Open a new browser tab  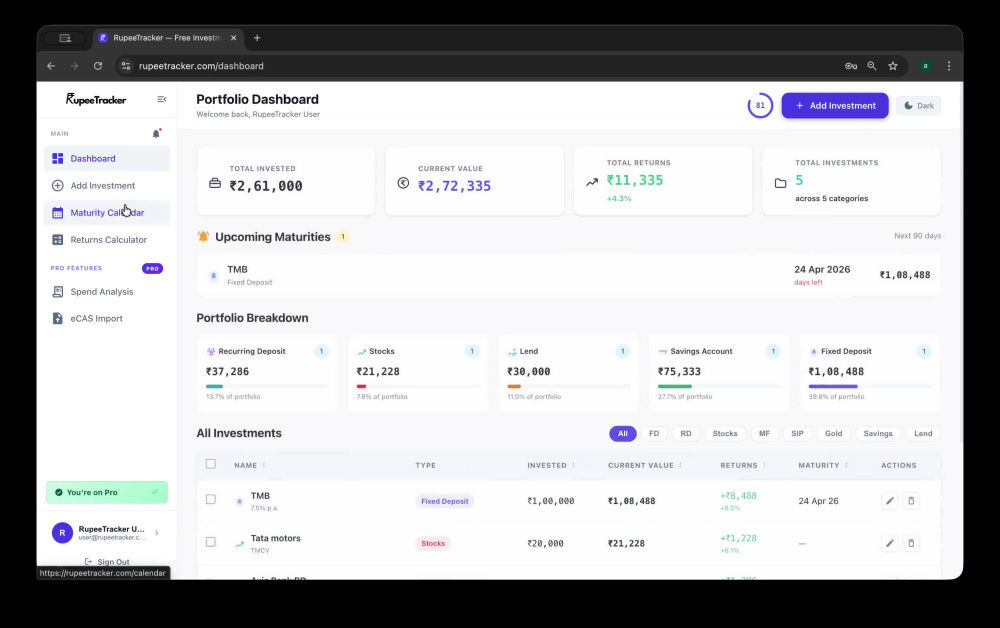pos(257,38)
